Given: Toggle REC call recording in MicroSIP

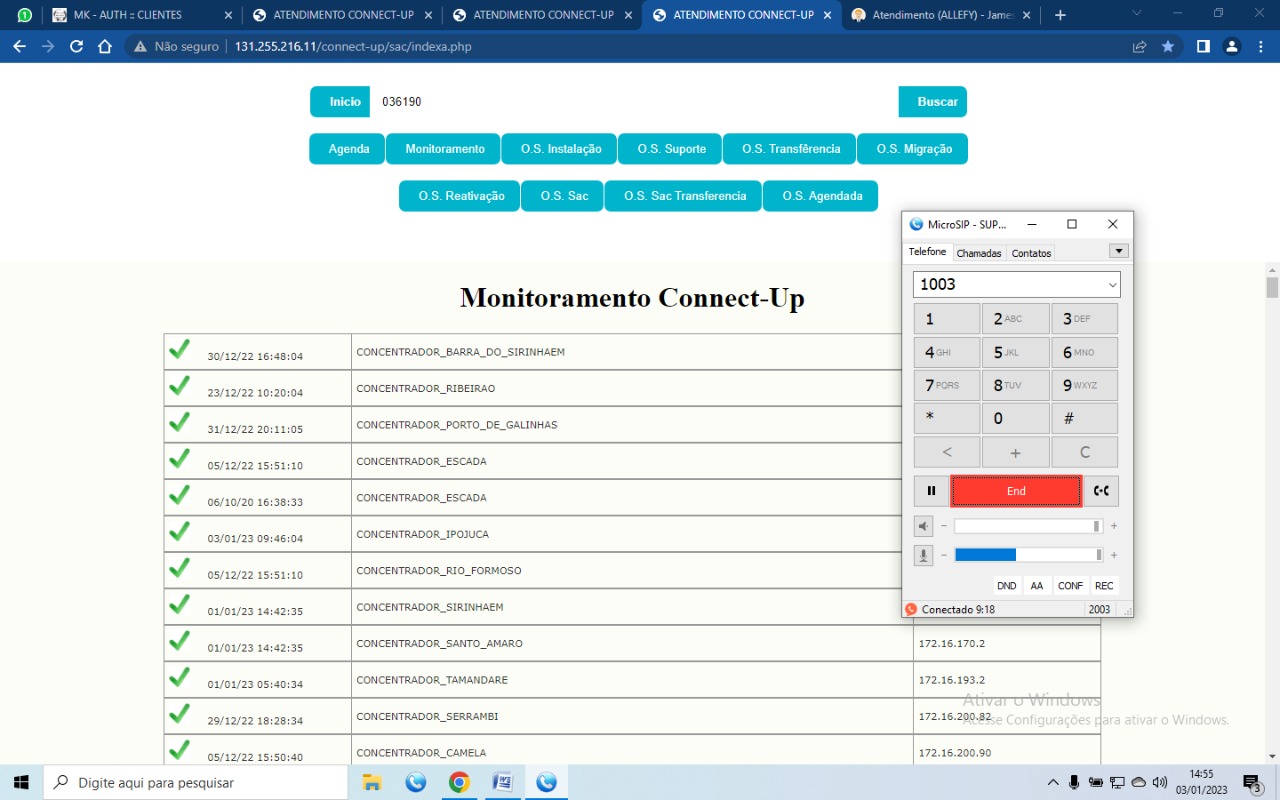Looking at the screenshot, I should pyautogui.click(x=1104, y=586).
